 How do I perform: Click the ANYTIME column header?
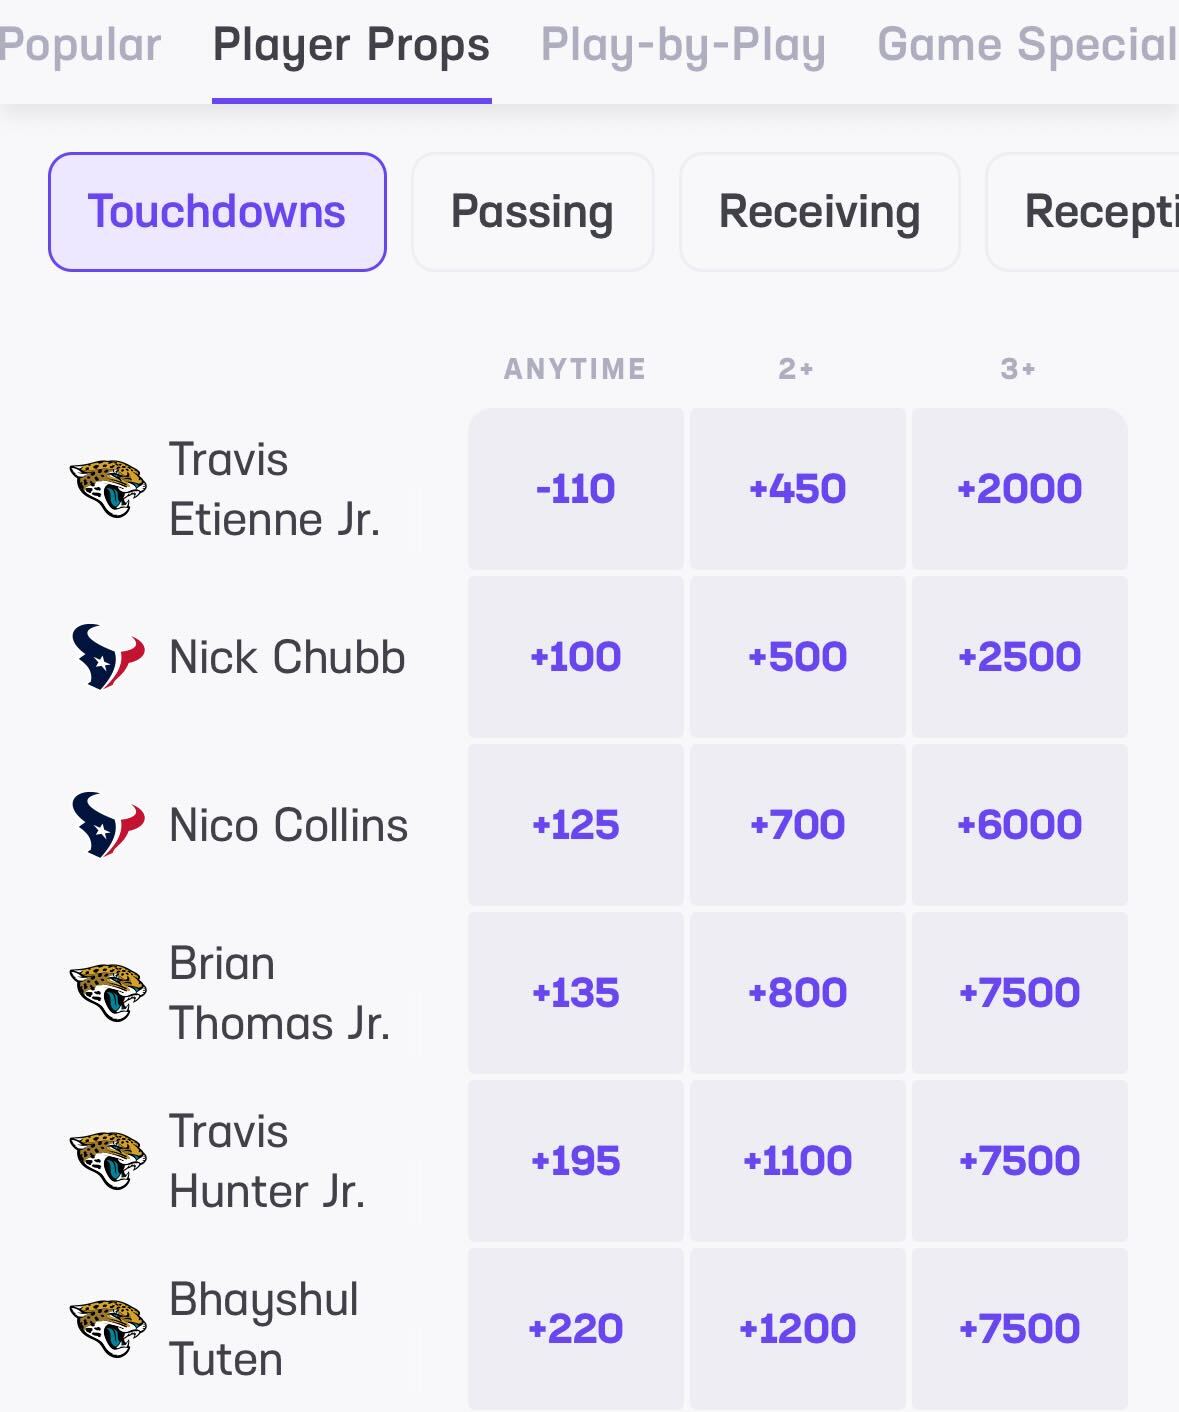pyautogui.click(x=575, y=368)
